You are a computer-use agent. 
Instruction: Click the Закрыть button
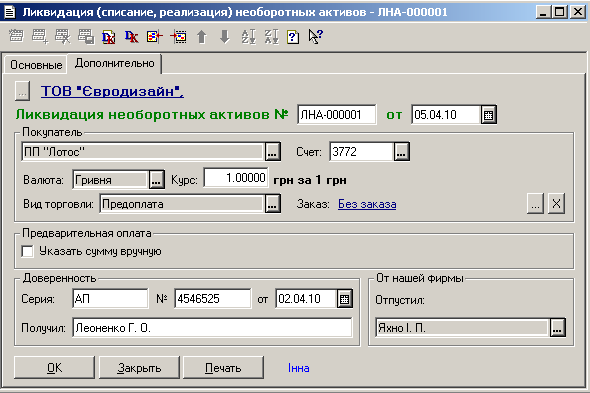(139, 368)
